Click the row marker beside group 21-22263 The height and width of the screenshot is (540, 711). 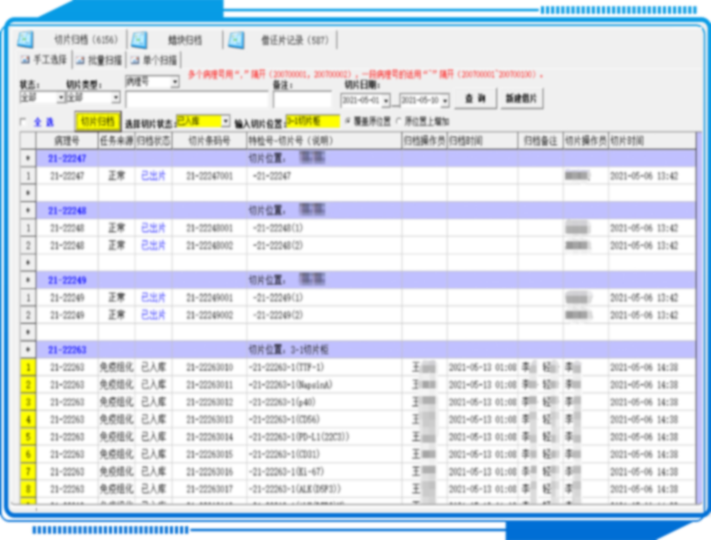pos(27,349)
